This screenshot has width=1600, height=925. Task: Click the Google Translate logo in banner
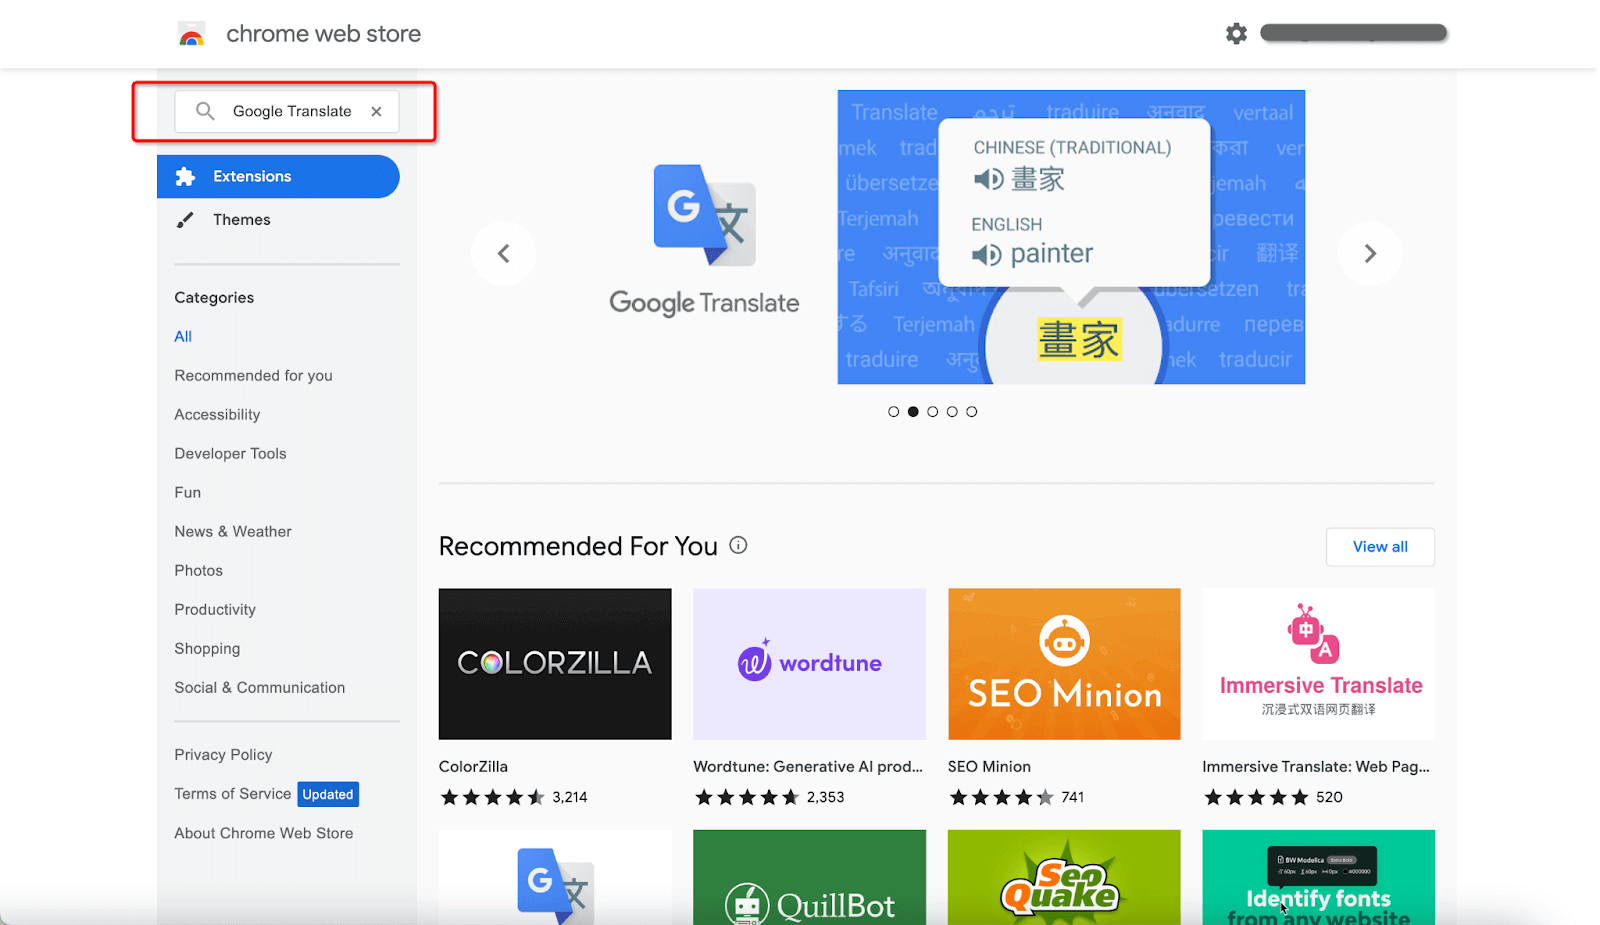[704, 242]
